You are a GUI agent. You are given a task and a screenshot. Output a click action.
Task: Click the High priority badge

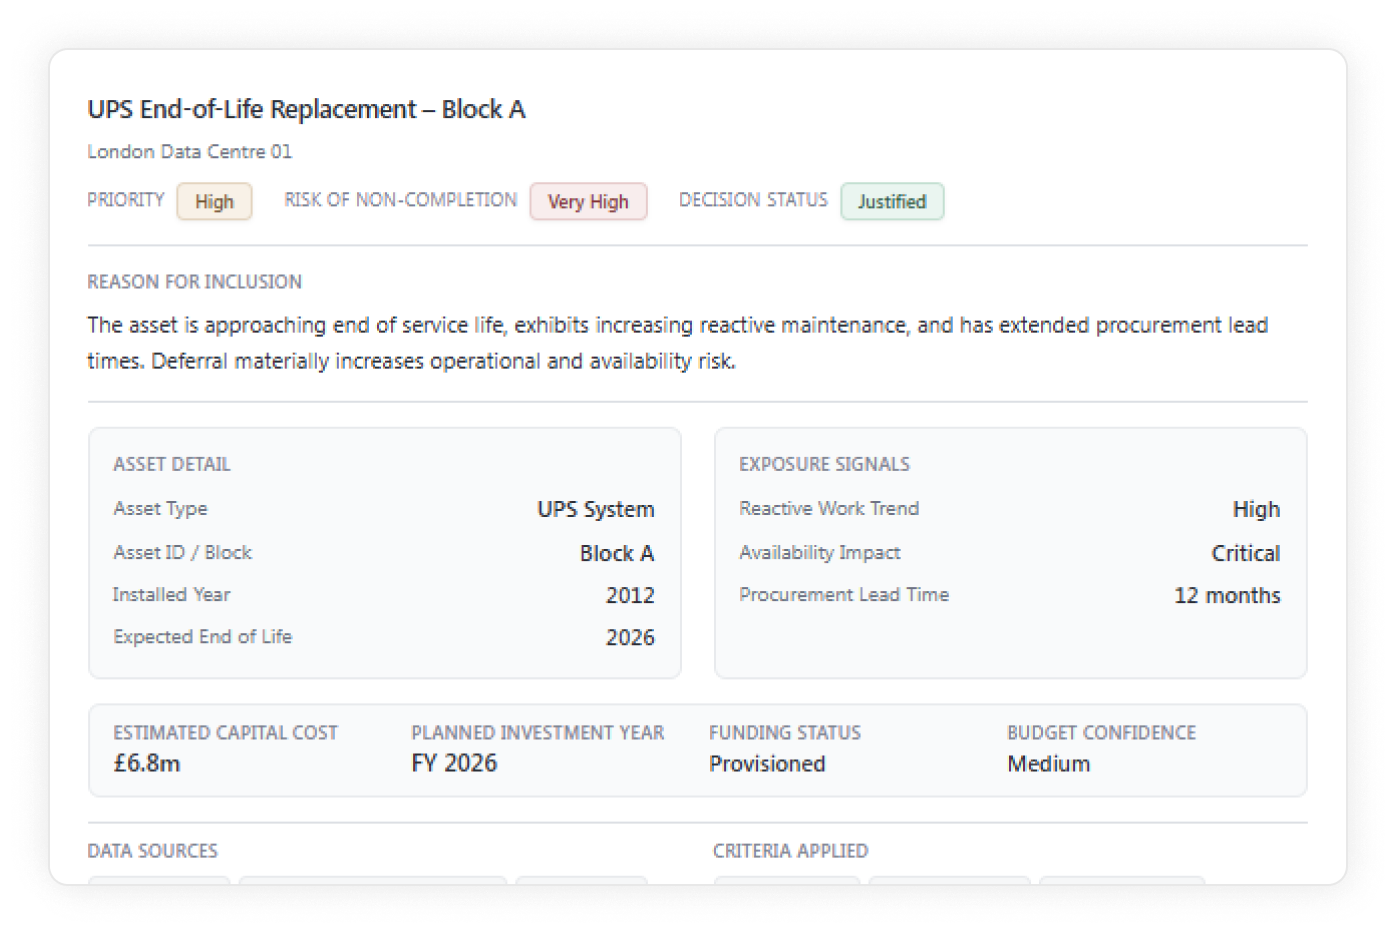[x=214, y=202]
